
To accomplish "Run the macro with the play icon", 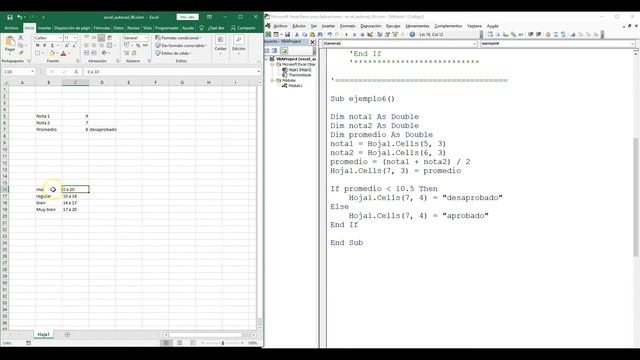I will tap(347, 35).
